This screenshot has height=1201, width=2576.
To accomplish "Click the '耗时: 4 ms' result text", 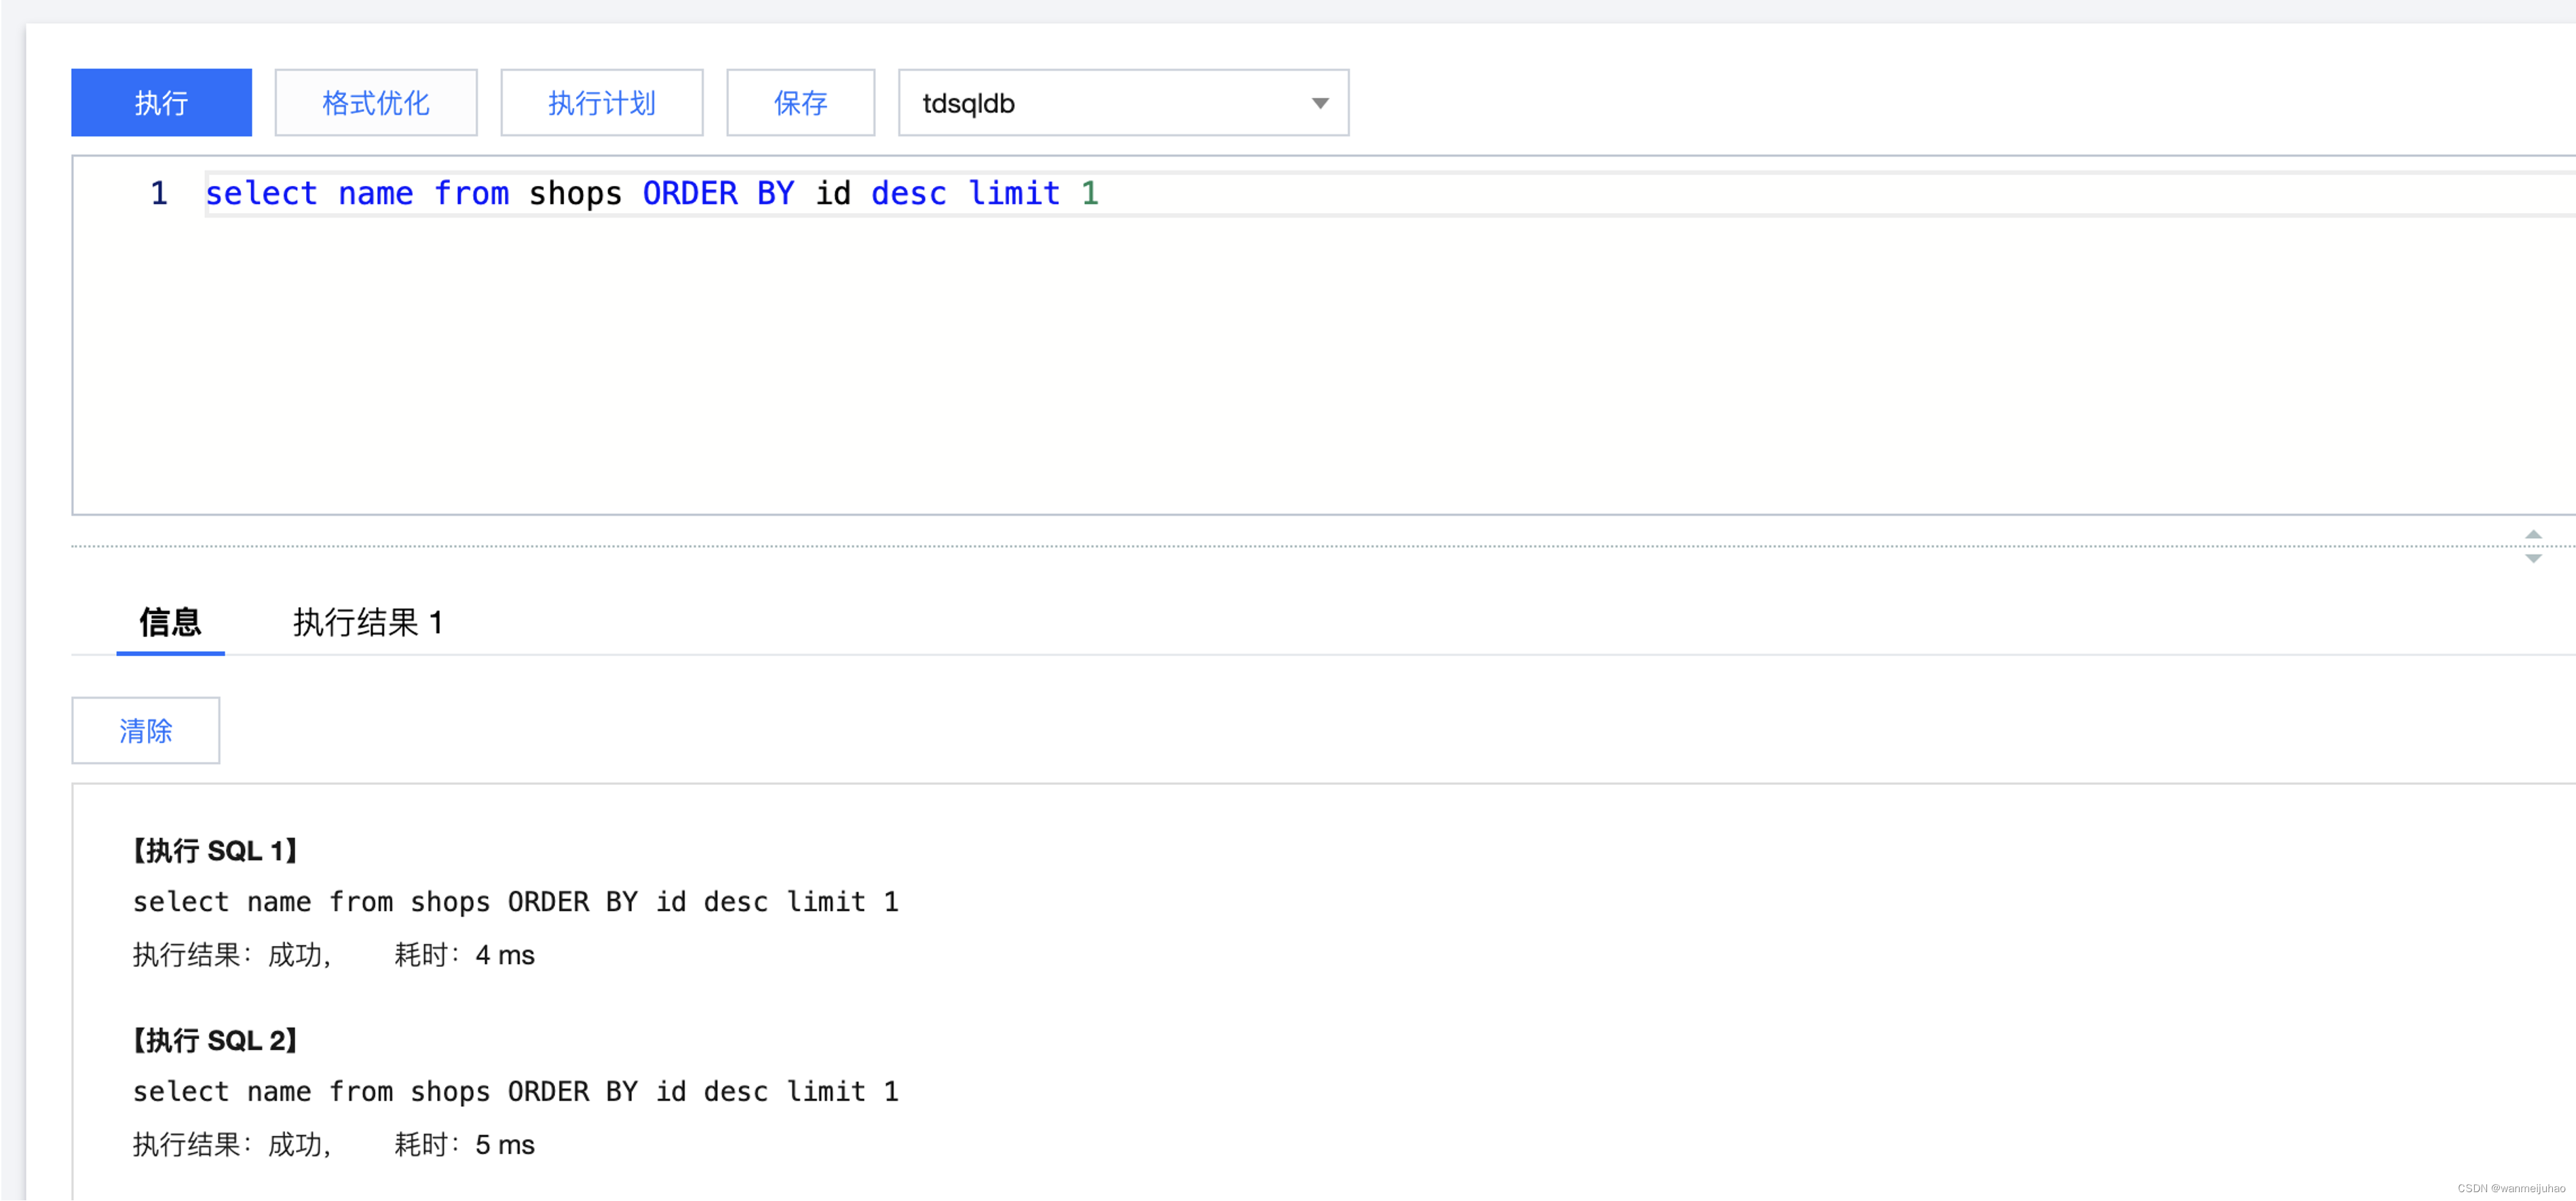I will tap(465, 955).
